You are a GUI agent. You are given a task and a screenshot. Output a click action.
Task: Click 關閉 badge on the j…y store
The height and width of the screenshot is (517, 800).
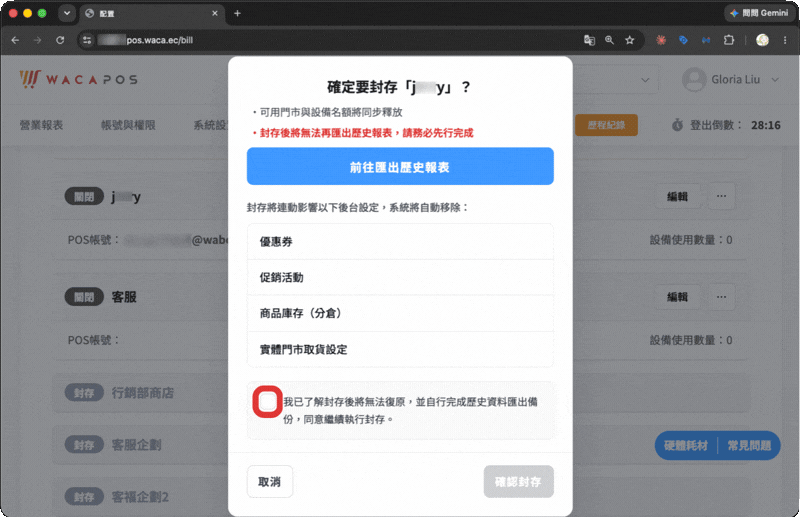(84, 196)
